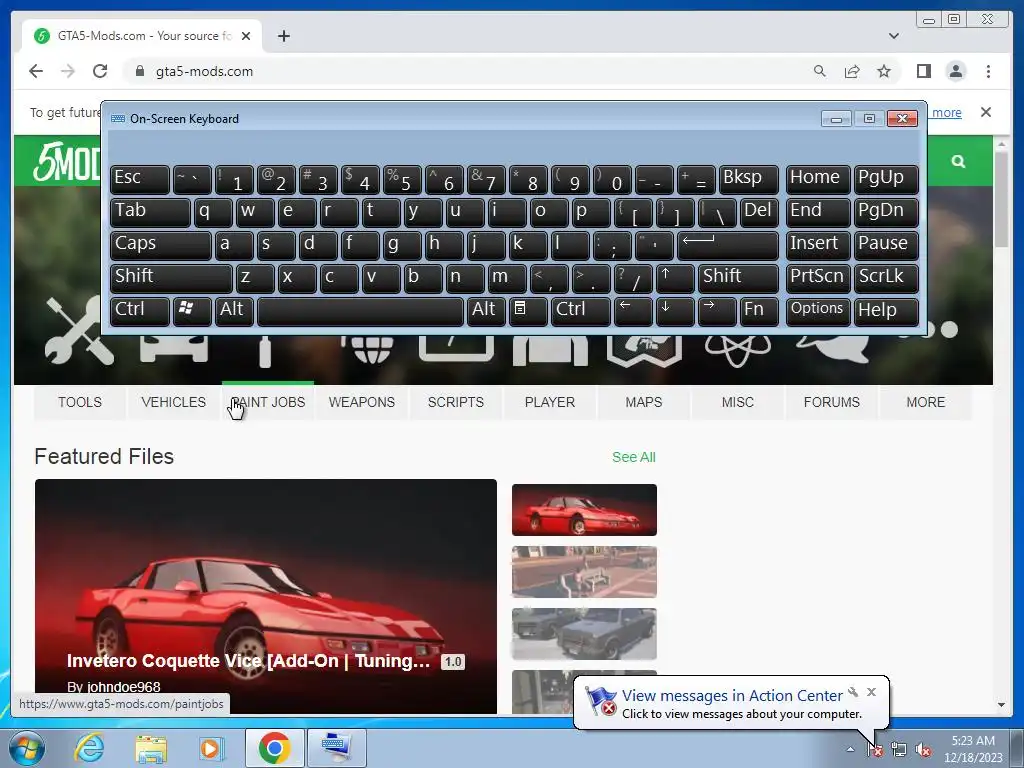Click the site search magnifier icon
This screenshot has width=1024, height=768.
coord(958,161)
